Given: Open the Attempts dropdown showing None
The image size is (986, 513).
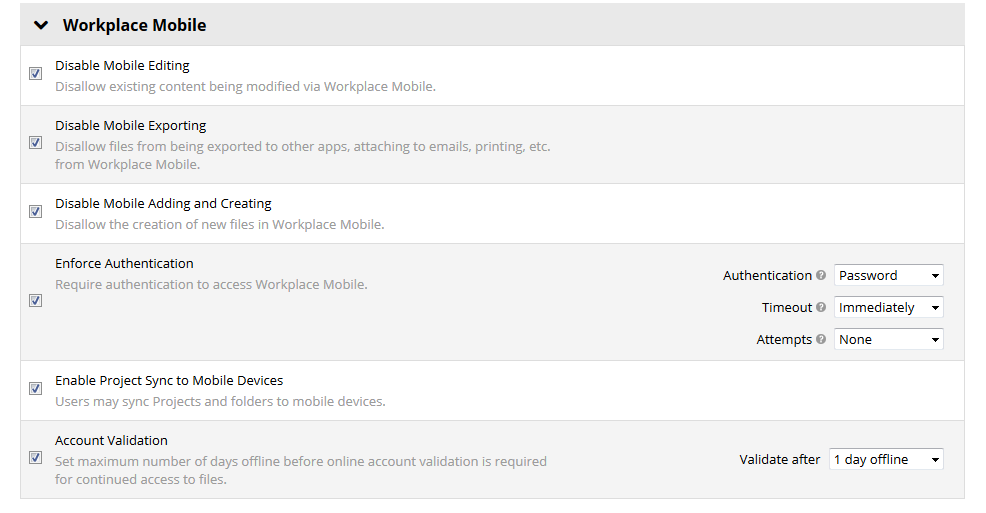Looking at the screenshot, I should point(888,340).
